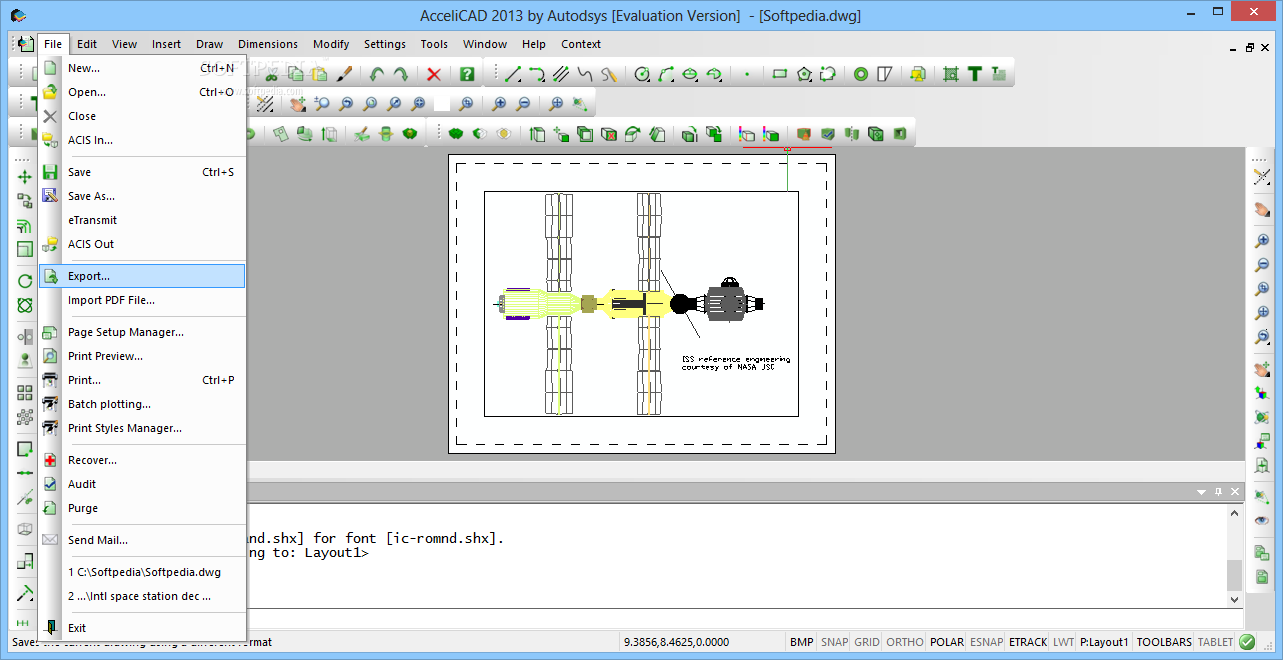Click the Move tool in left toolbar
The width and height of the screenshot is (1283, 660).
pyautogui.click(x=25, y=177)
